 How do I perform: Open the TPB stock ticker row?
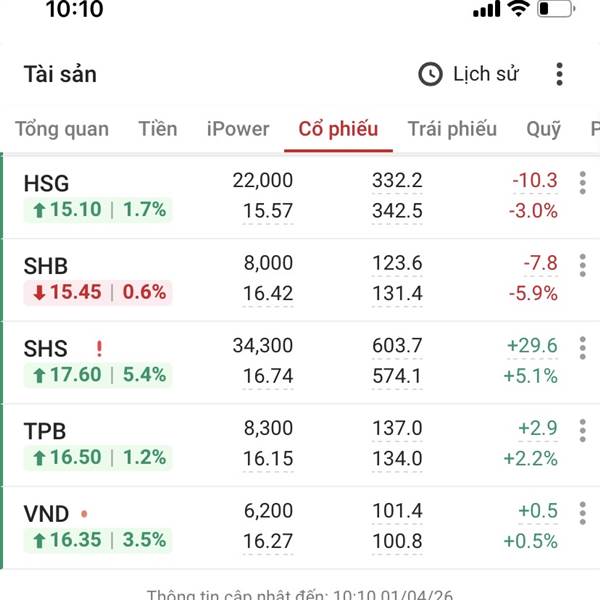click(45, 431)
